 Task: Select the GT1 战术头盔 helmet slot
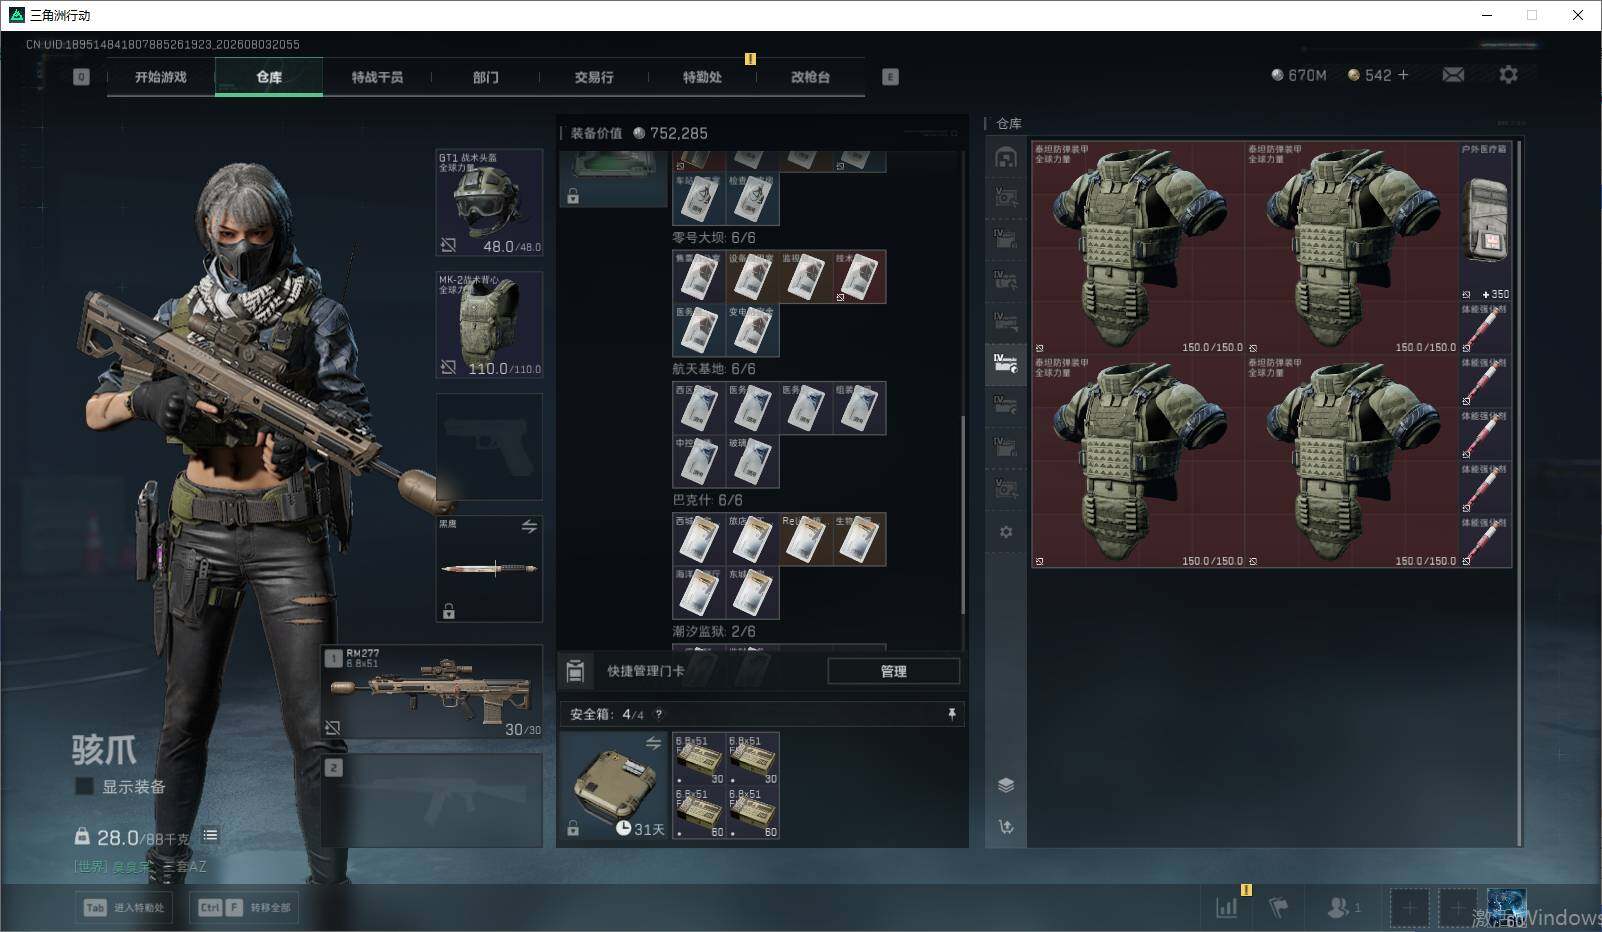click(489, 202)
